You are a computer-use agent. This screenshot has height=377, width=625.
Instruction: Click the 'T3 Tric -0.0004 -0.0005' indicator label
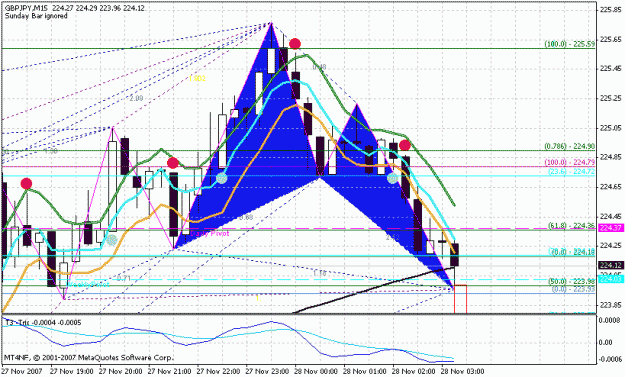click(43, 322)
